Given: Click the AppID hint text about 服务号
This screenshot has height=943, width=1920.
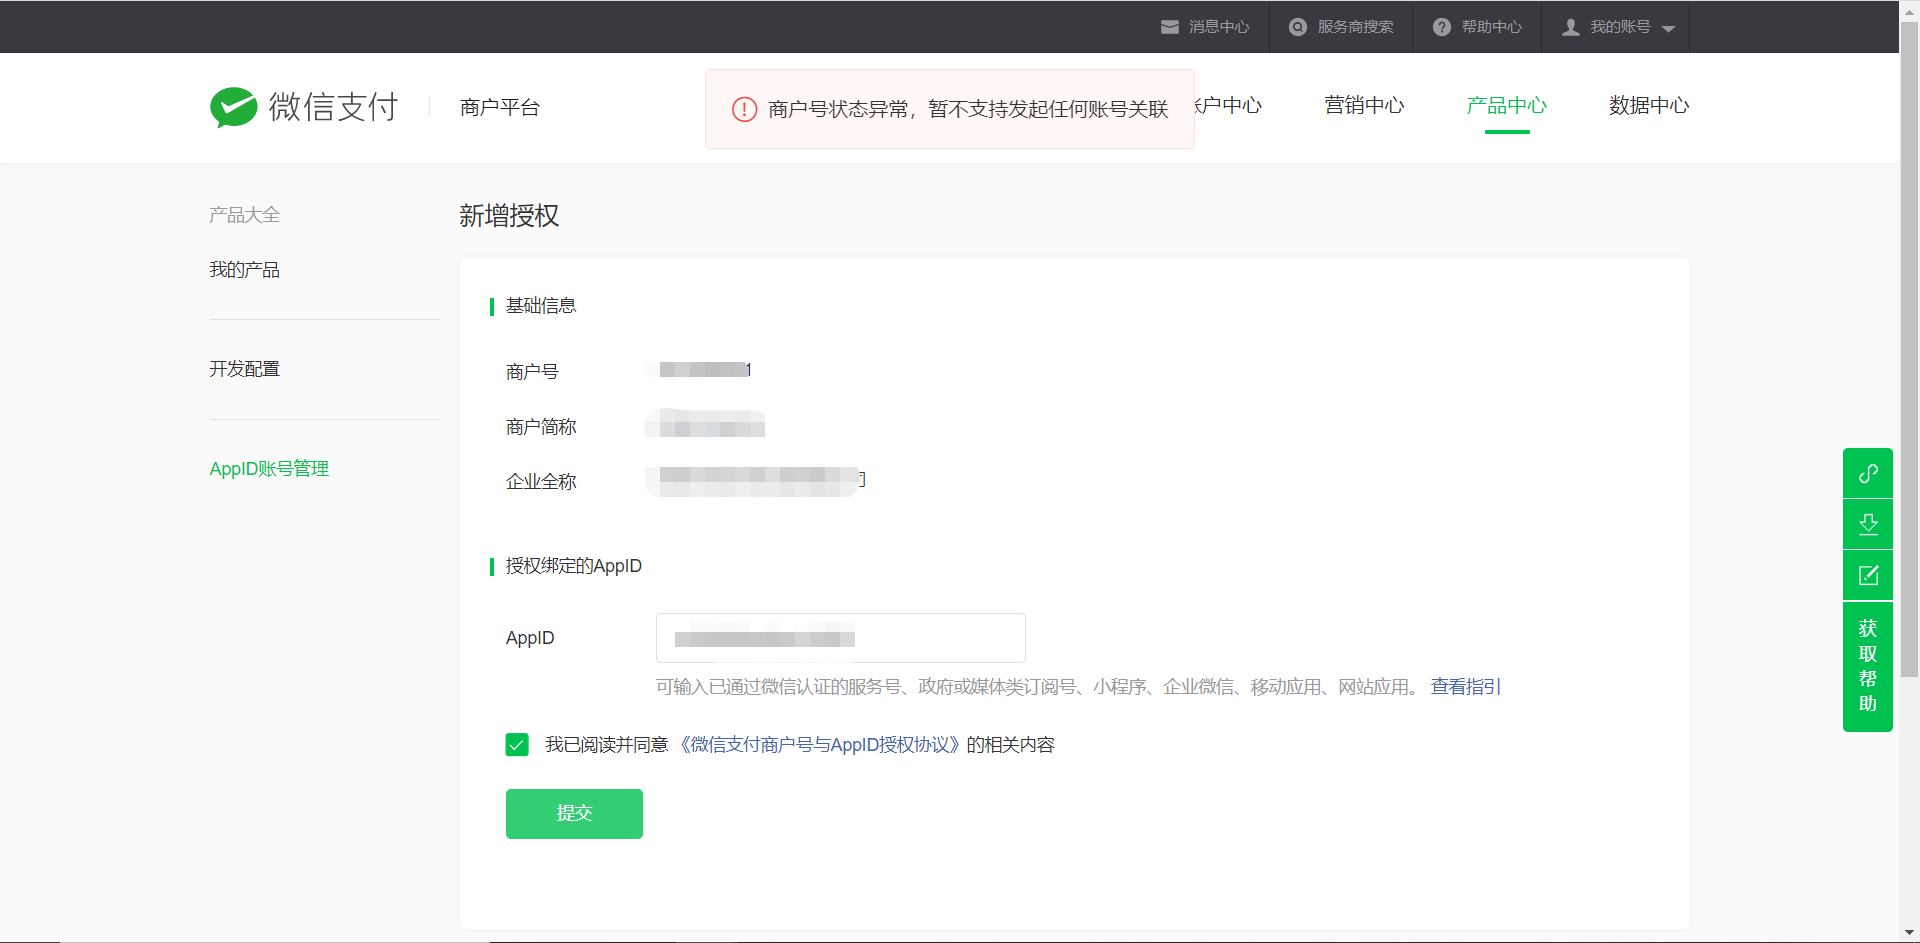Looking at the screenshot, I should pos(1037,687).
